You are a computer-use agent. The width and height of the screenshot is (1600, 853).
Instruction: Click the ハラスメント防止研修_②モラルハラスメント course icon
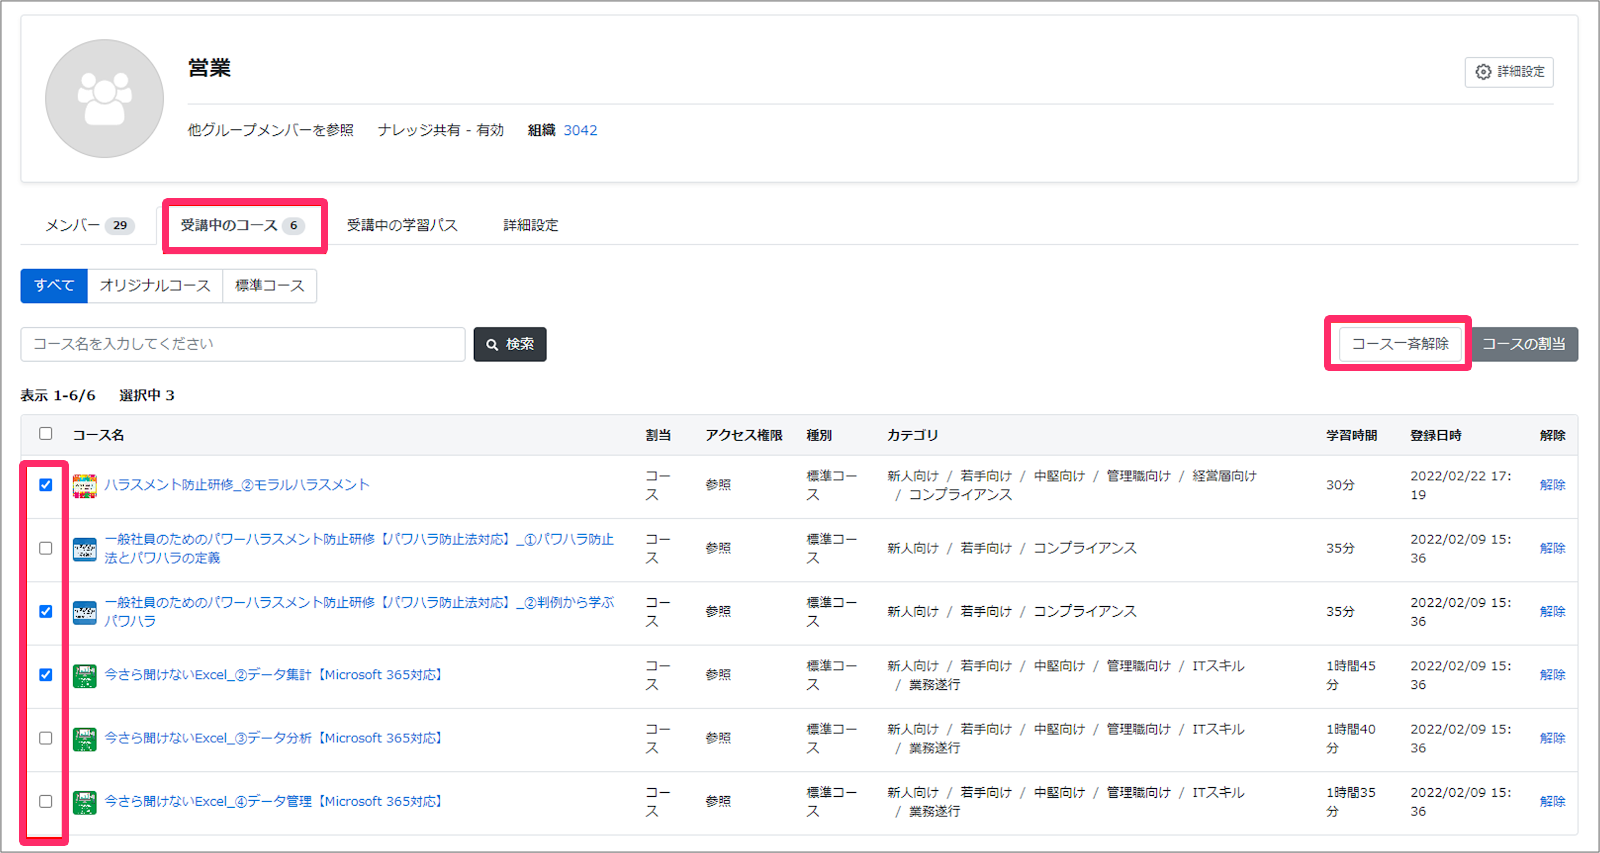(x=85, y=486)
